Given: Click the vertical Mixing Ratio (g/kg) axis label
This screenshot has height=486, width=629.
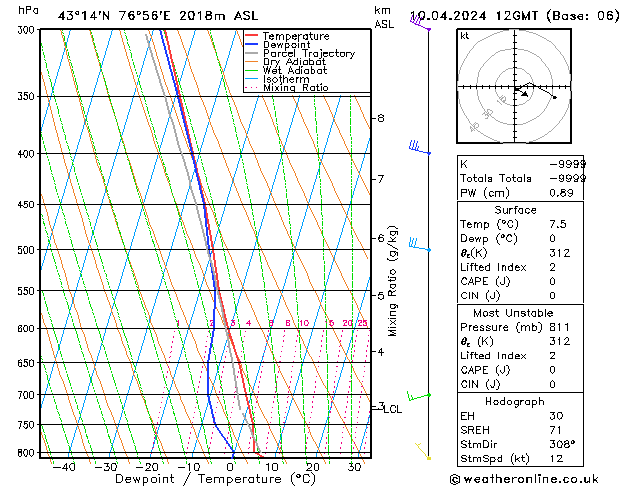Looking at the screenshot, I should (x=393, y=281).
